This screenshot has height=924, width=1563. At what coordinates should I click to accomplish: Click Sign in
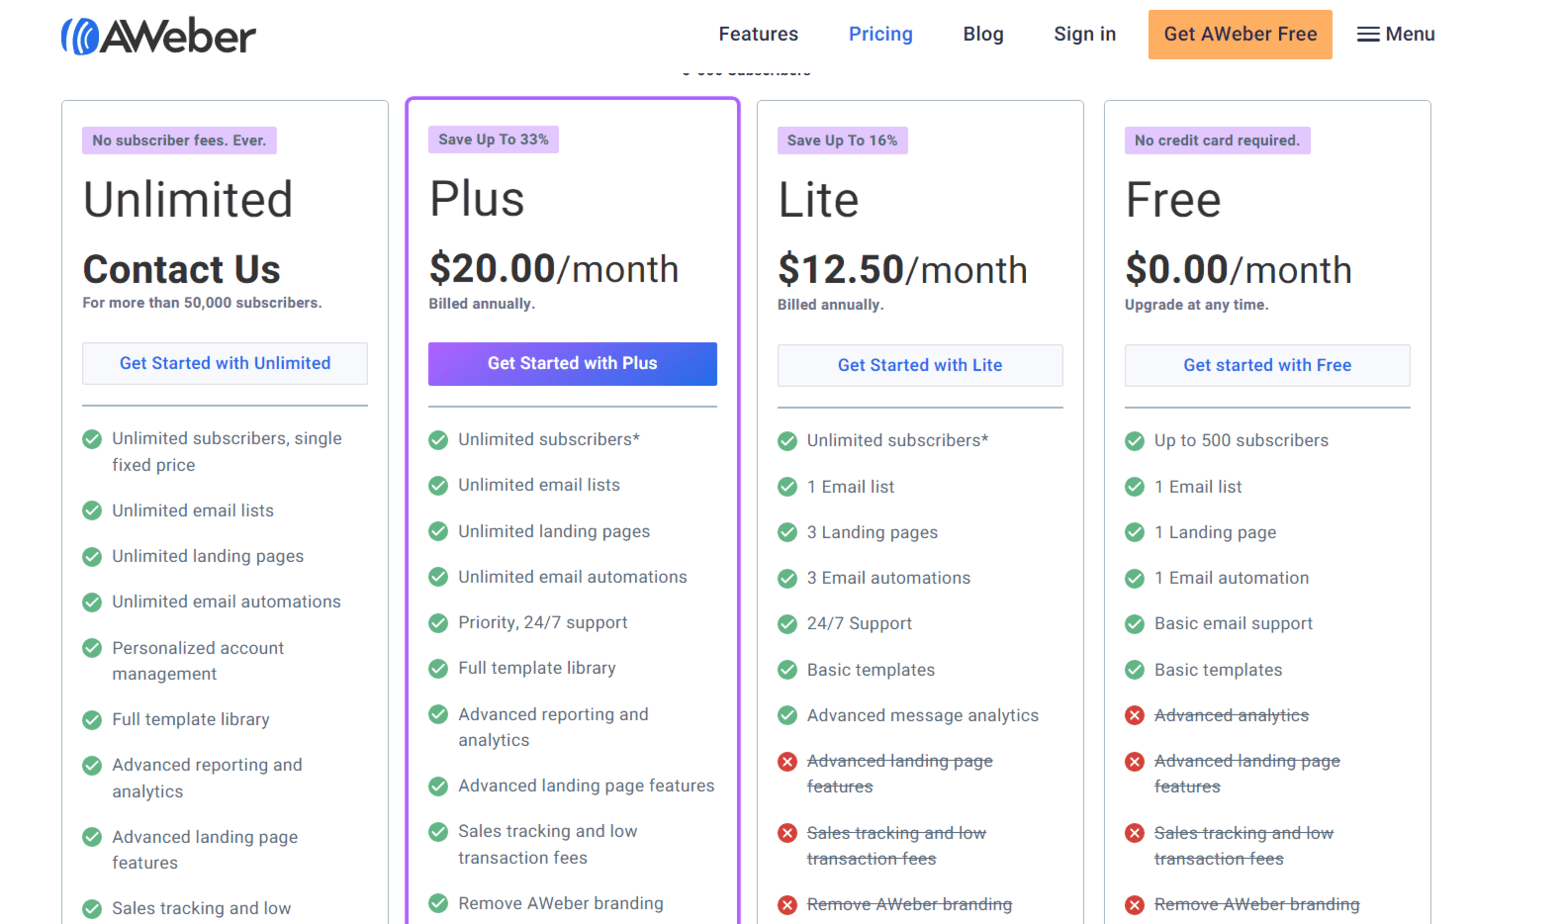(x=1084, y=34)
